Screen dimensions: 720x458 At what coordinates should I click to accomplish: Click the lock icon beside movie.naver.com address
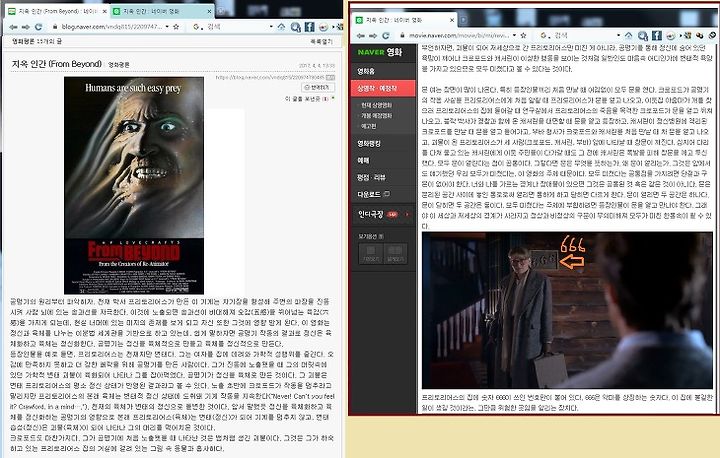[x=402, y=35]
